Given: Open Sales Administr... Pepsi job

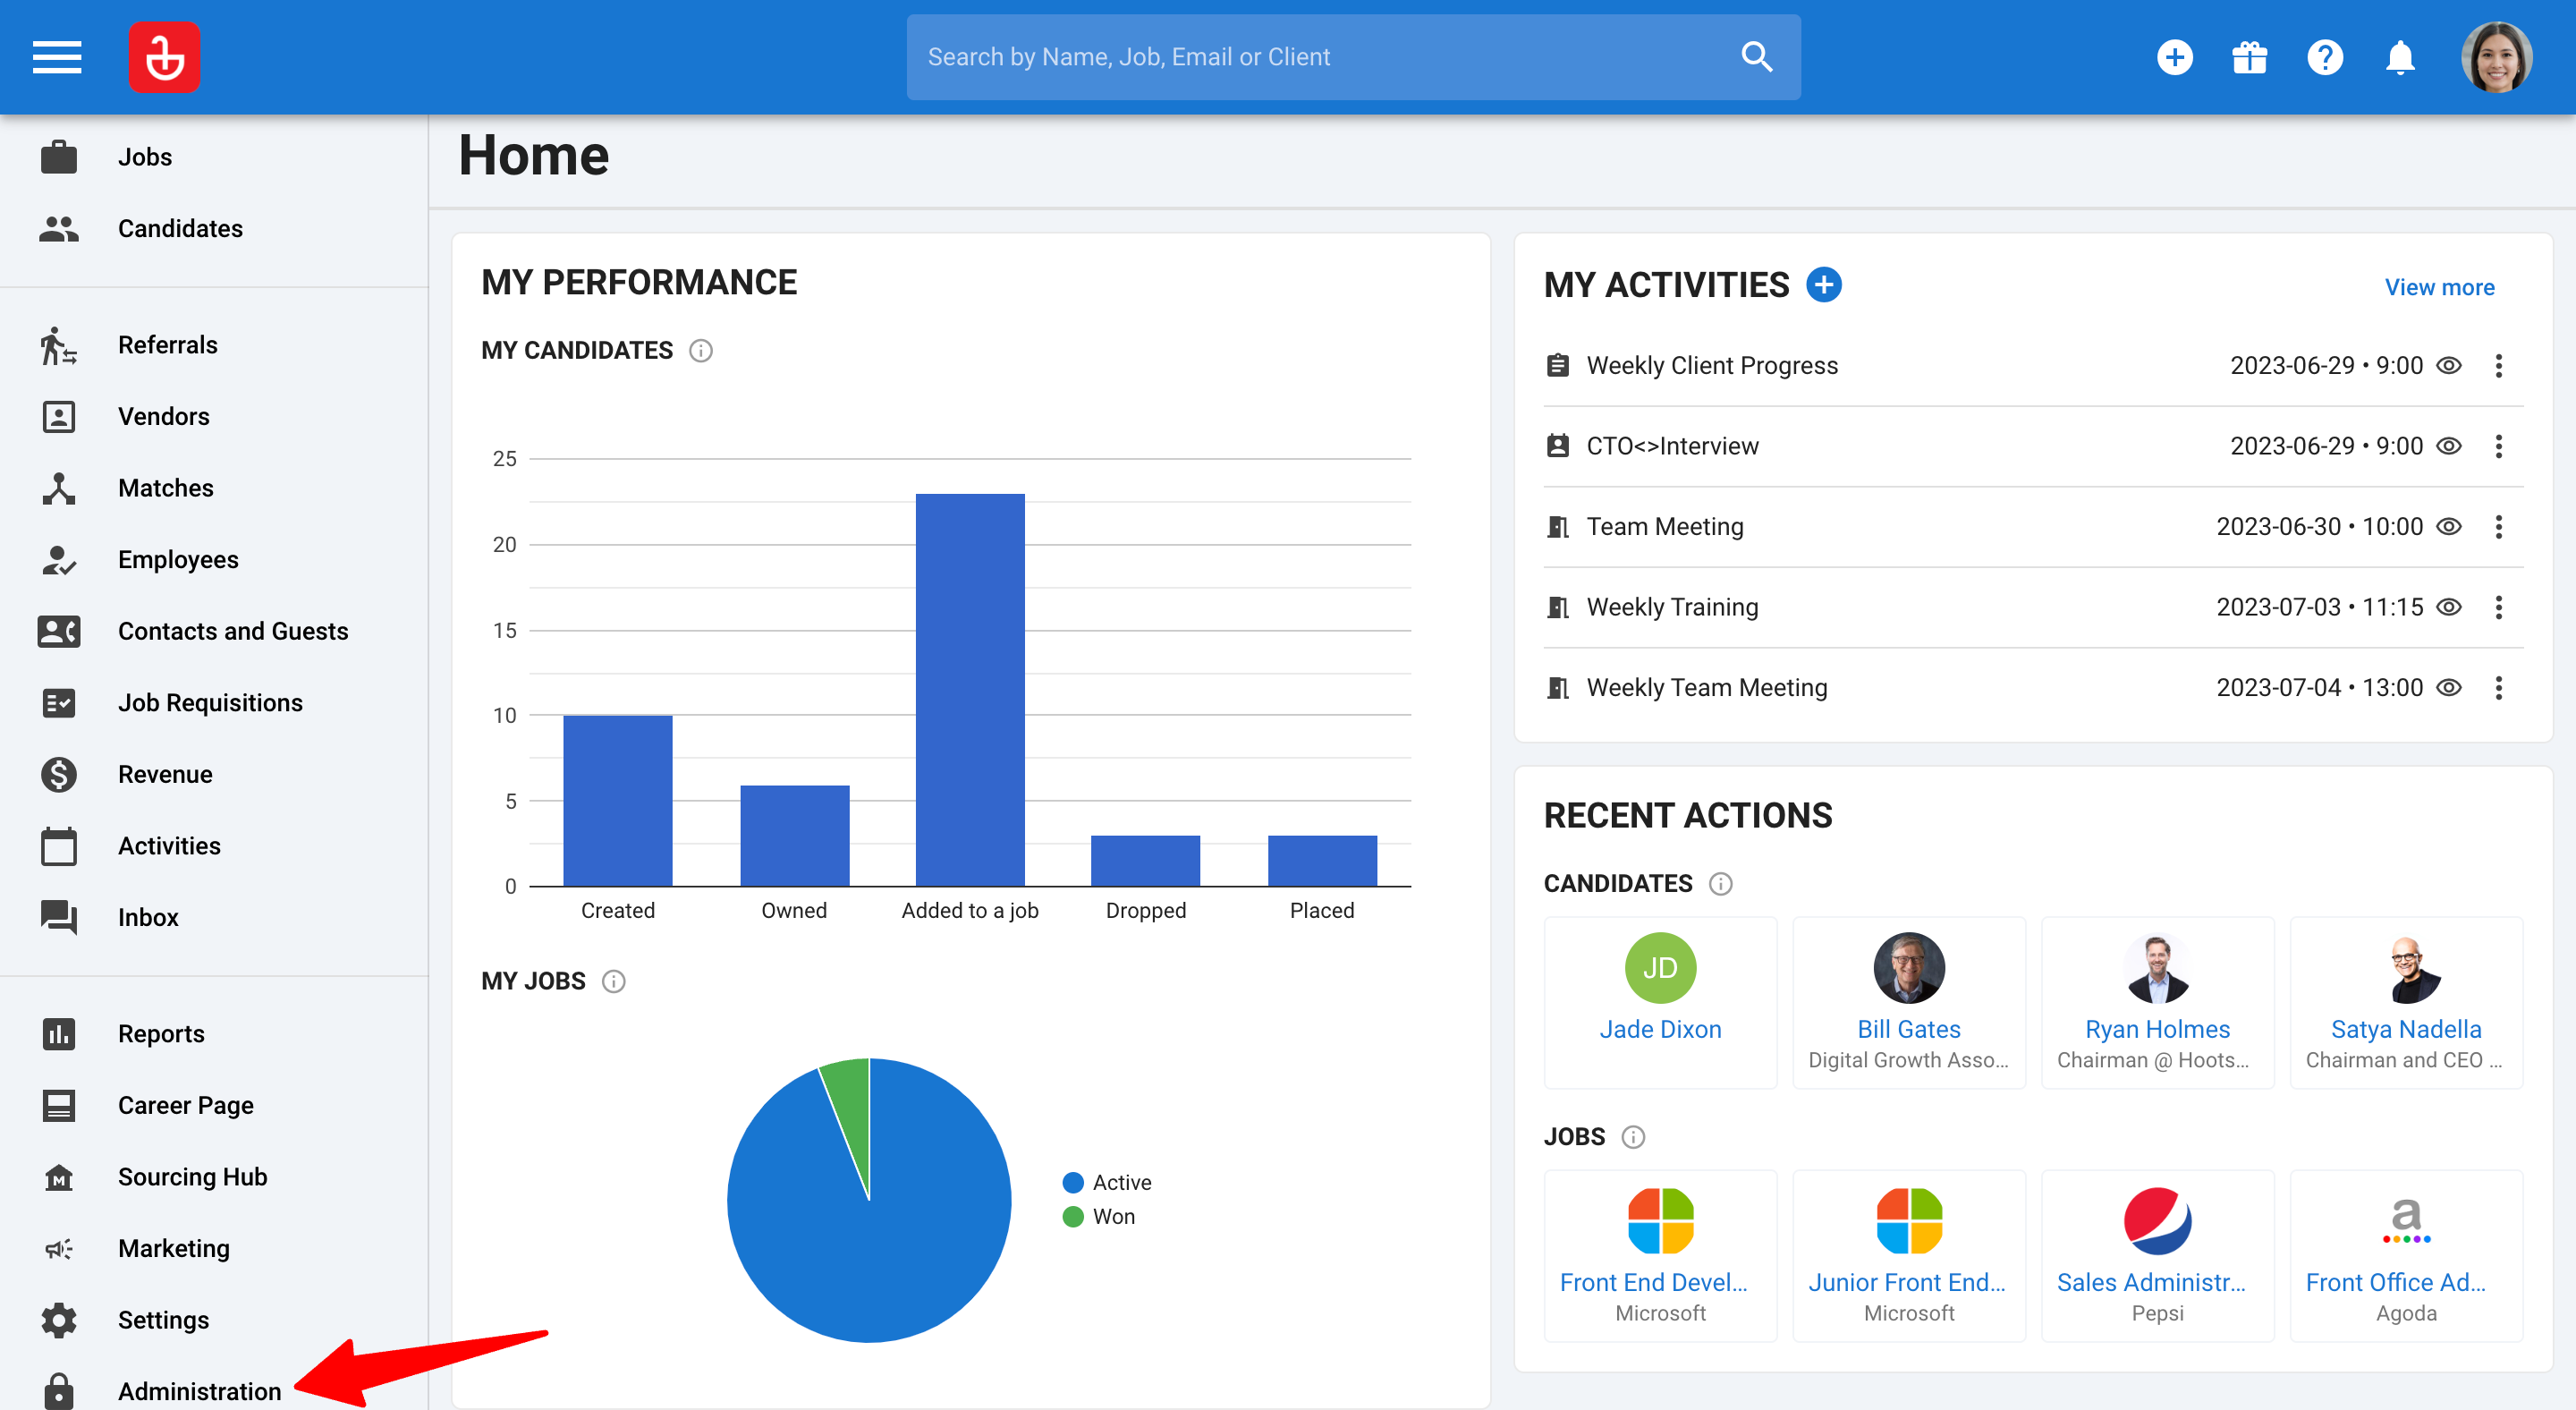Looking at the screenshot, I should click(x=2157, y=1256).
